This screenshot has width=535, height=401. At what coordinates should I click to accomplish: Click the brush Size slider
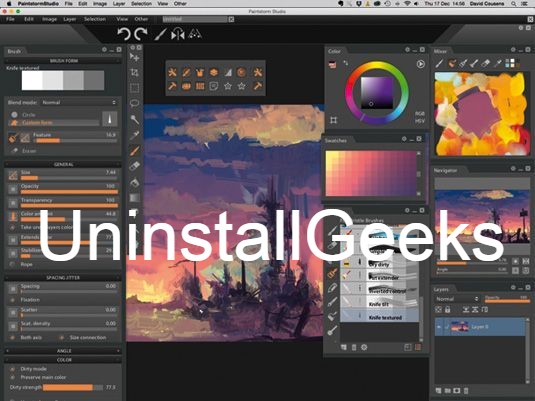69,178
